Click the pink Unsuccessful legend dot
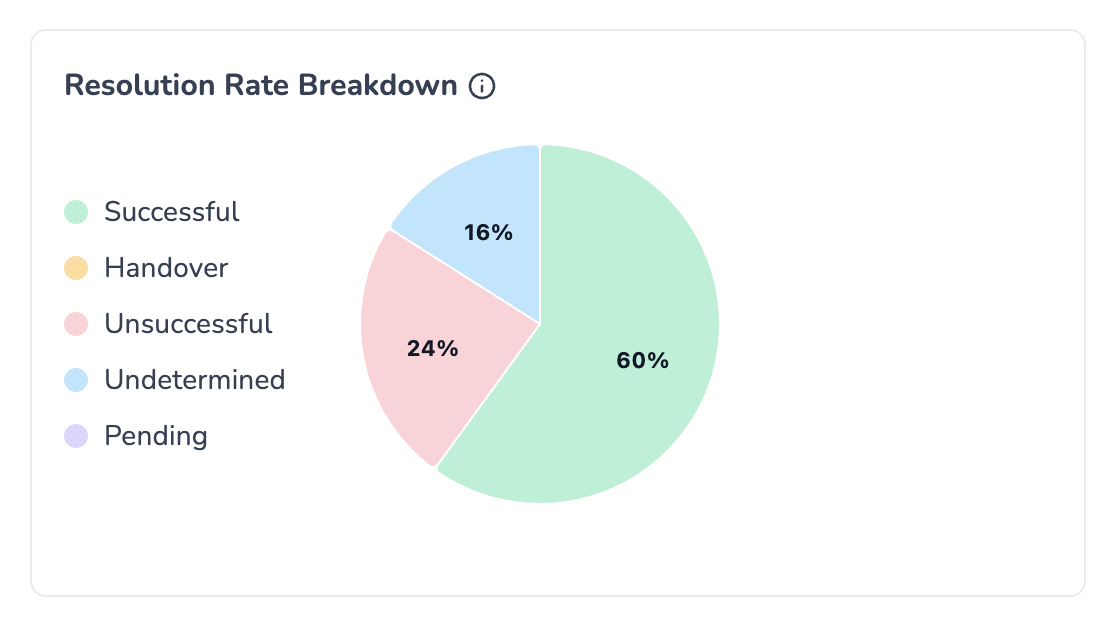1108x624 pixels. pyautogui.click(x=76, y=324)
